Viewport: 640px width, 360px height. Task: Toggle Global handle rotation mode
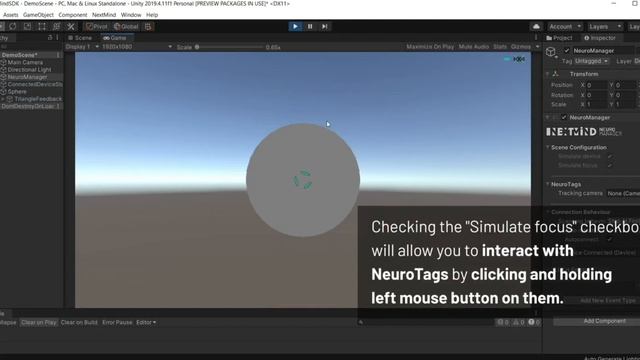126,27
